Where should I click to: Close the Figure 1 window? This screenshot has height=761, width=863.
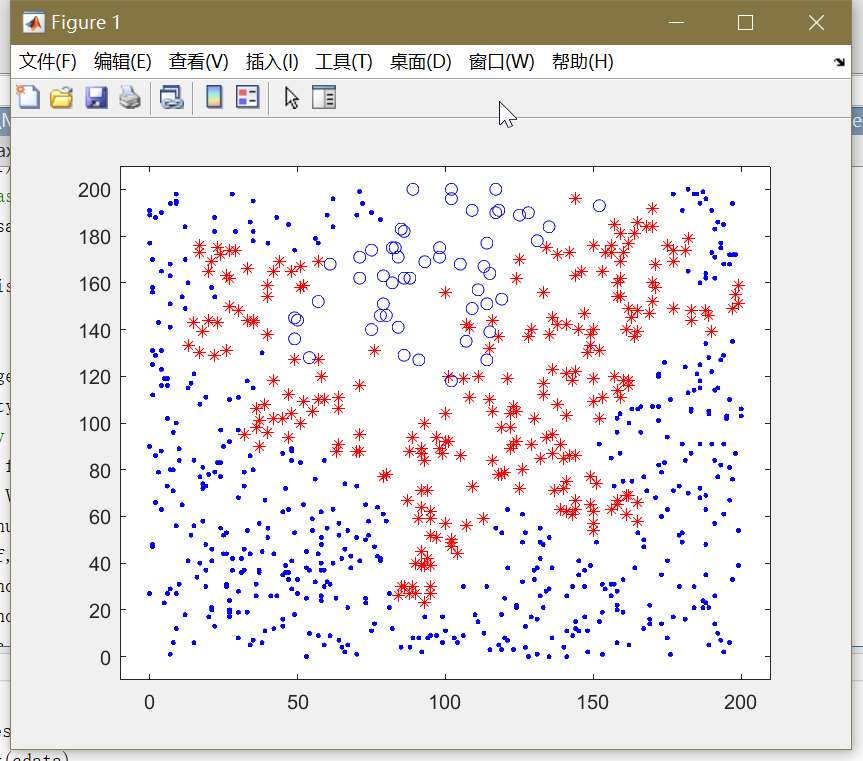[816, 23]
